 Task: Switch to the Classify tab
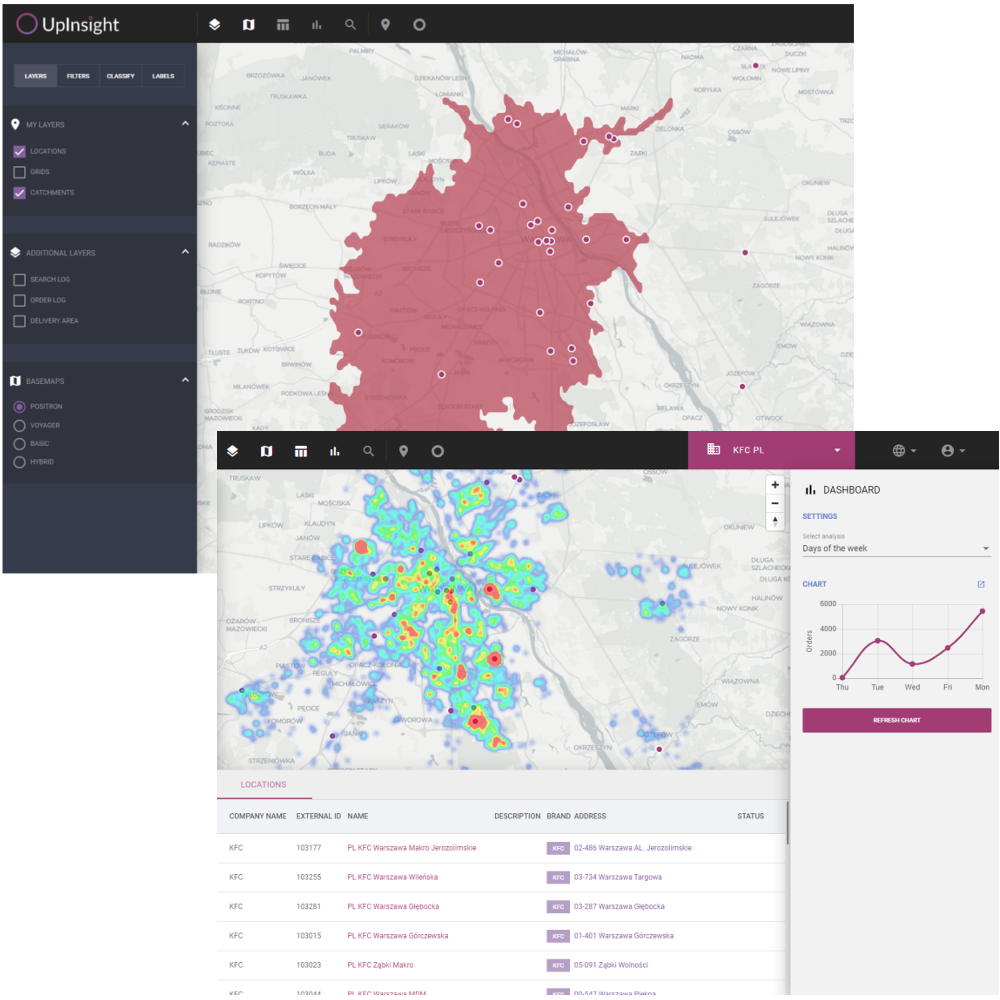(x=121, y=76)
